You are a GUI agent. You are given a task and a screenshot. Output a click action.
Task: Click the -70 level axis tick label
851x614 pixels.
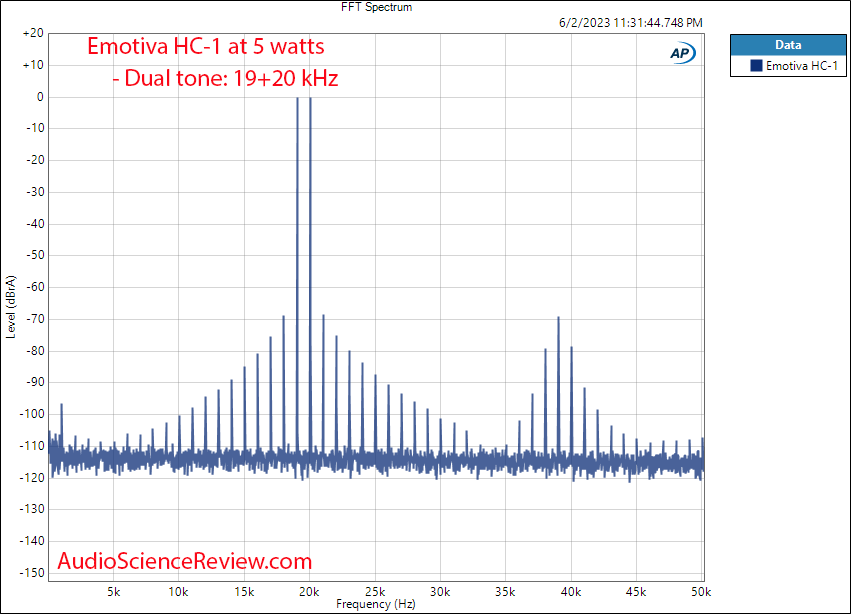35,319
